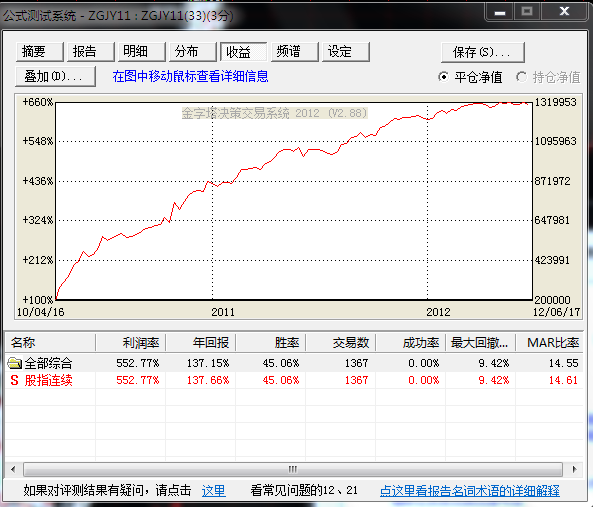Open the 明细 details tab
593x507 pixels.
[141, 51]
